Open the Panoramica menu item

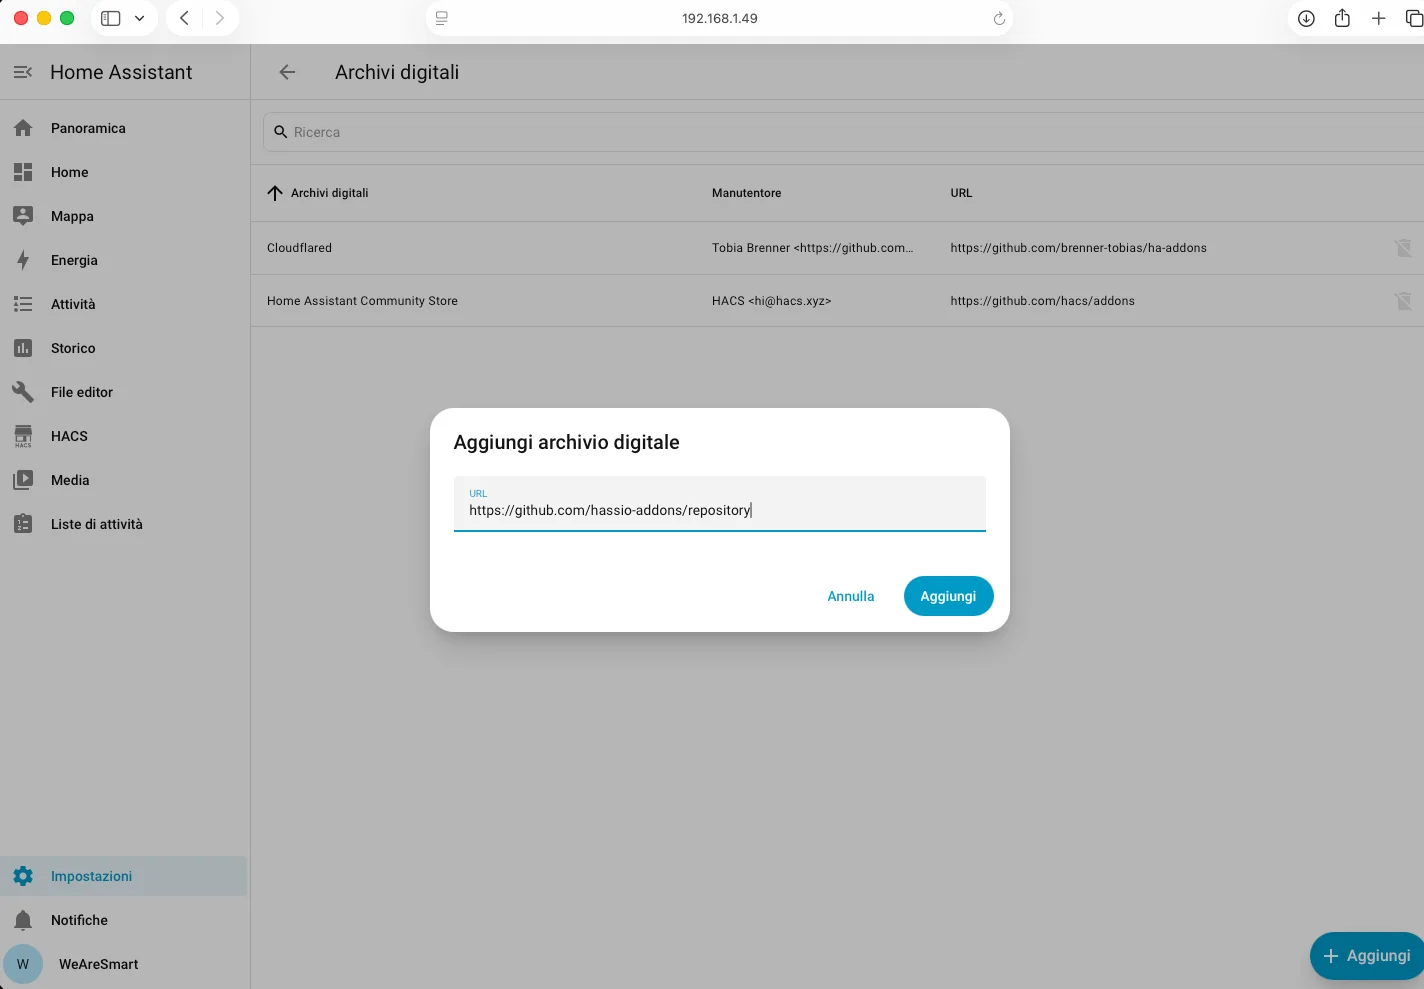(124, 128)
